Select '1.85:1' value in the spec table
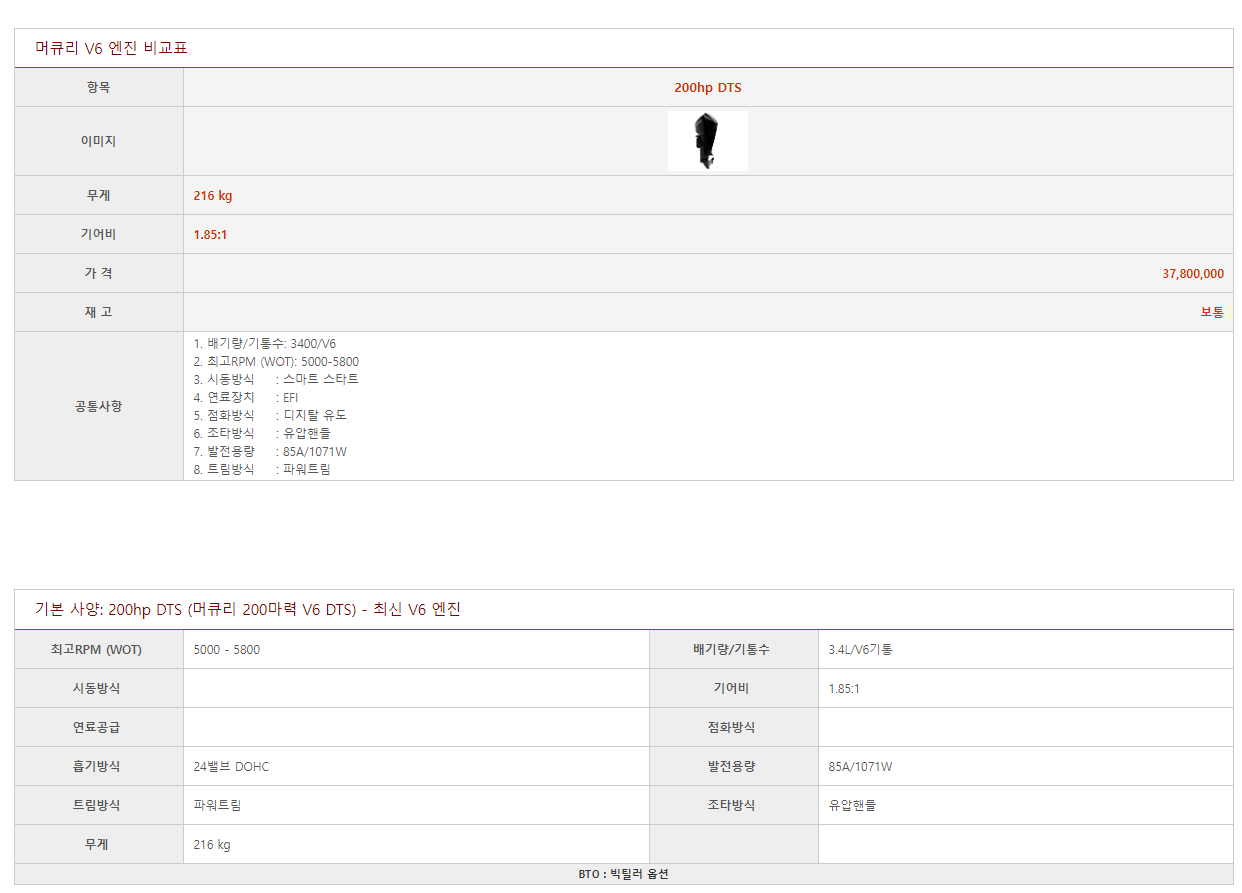The image size is (1242, 893). (845, 689)
